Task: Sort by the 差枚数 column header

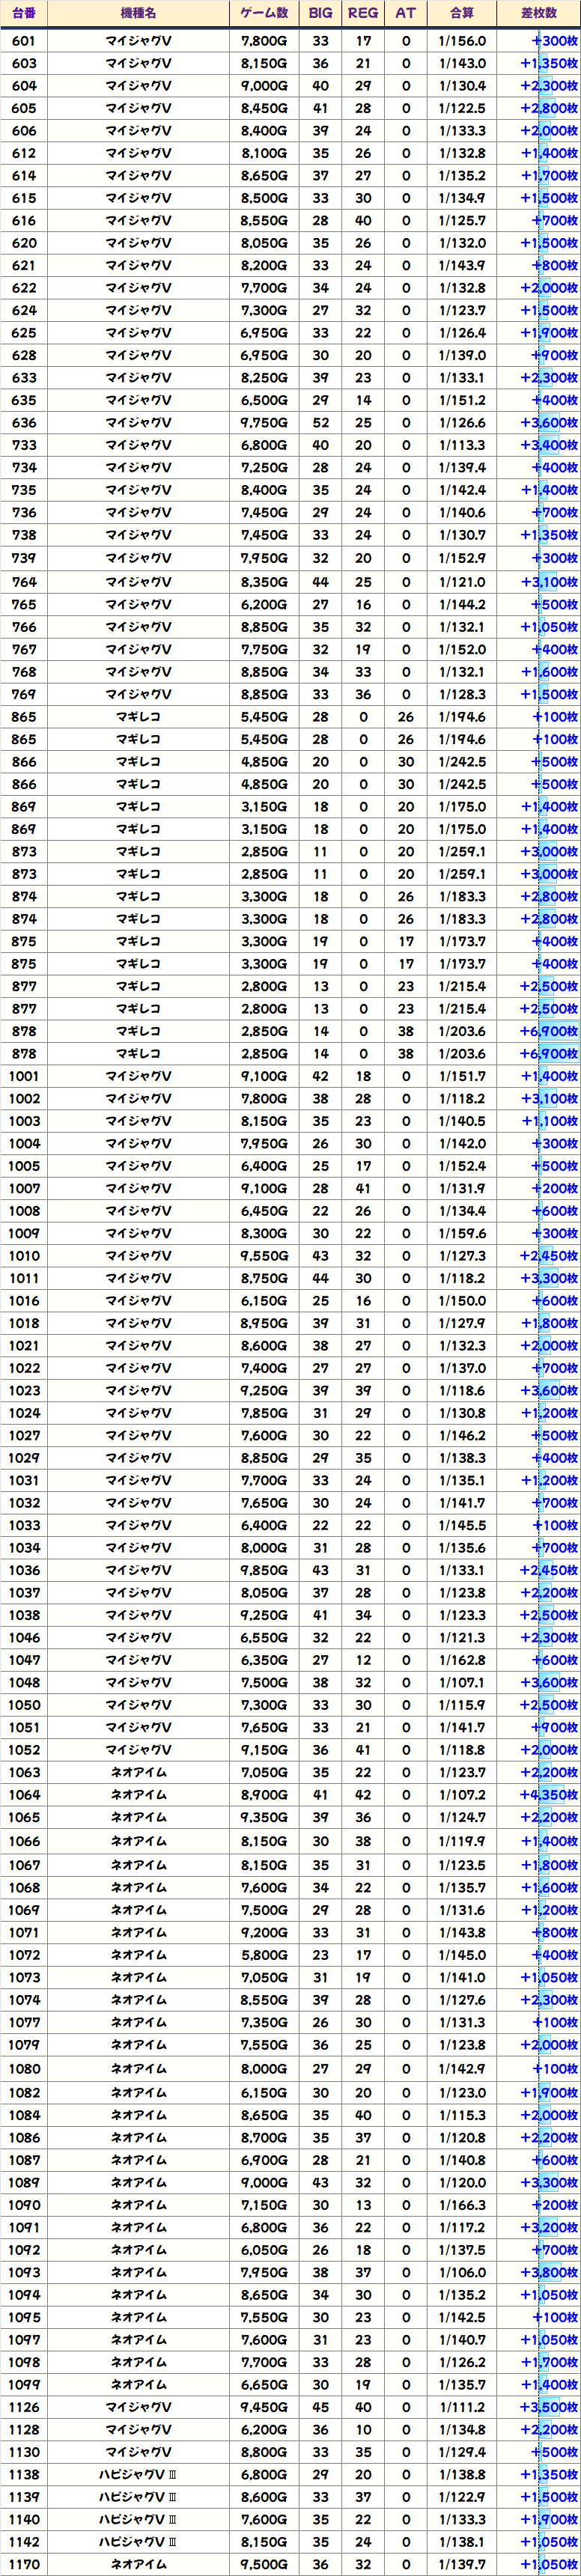Action: pos(539,13)
